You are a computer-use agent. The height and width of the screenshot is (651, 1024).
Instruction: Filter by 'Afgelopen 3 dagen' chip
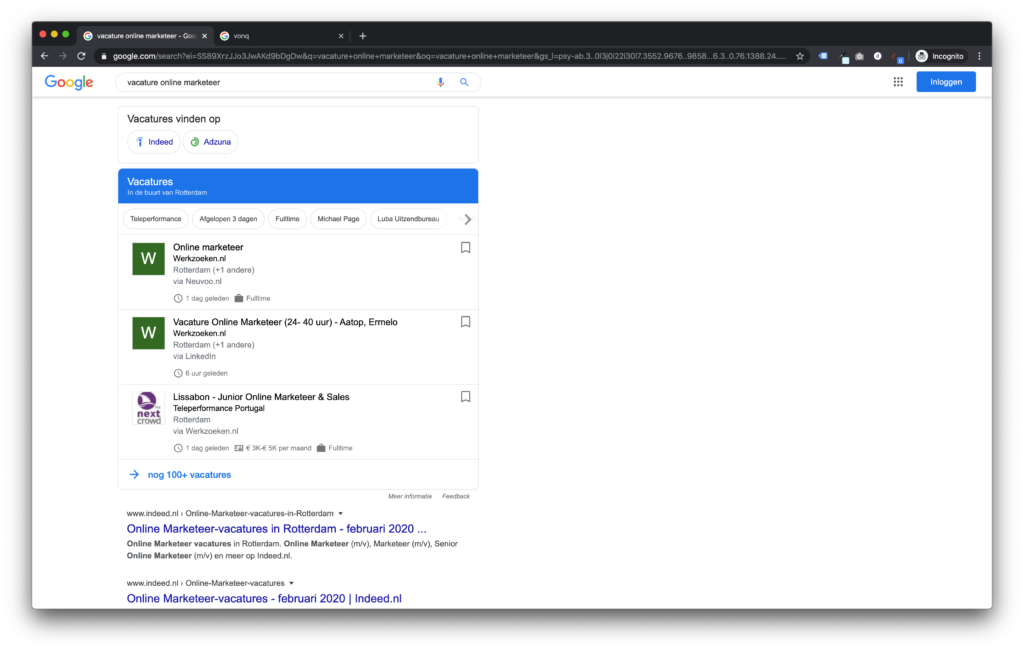click(228, 219)
